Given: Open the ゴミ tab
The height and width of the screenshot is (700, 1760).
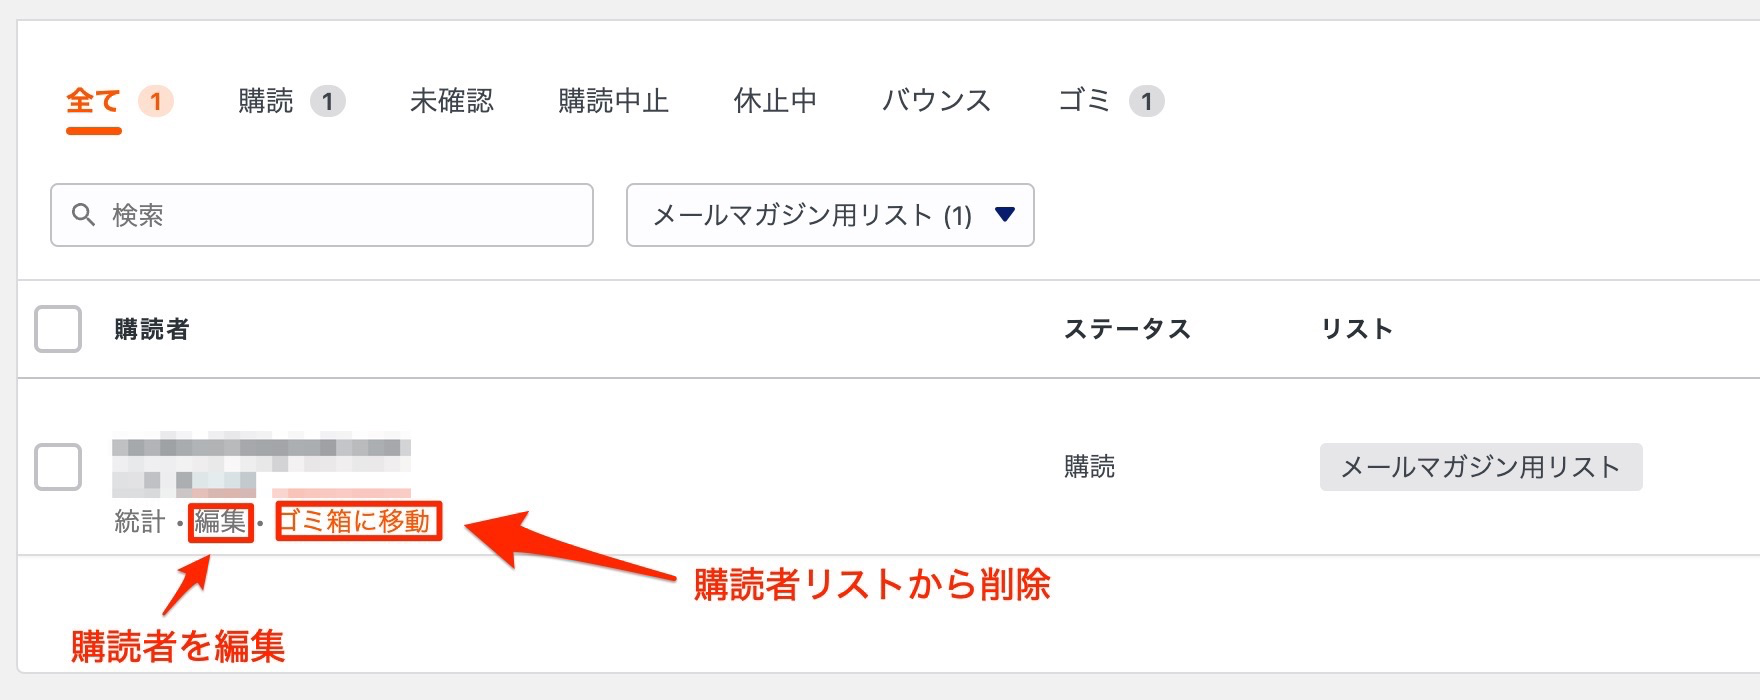Looking at the screenshot, I should (1085, 101).
